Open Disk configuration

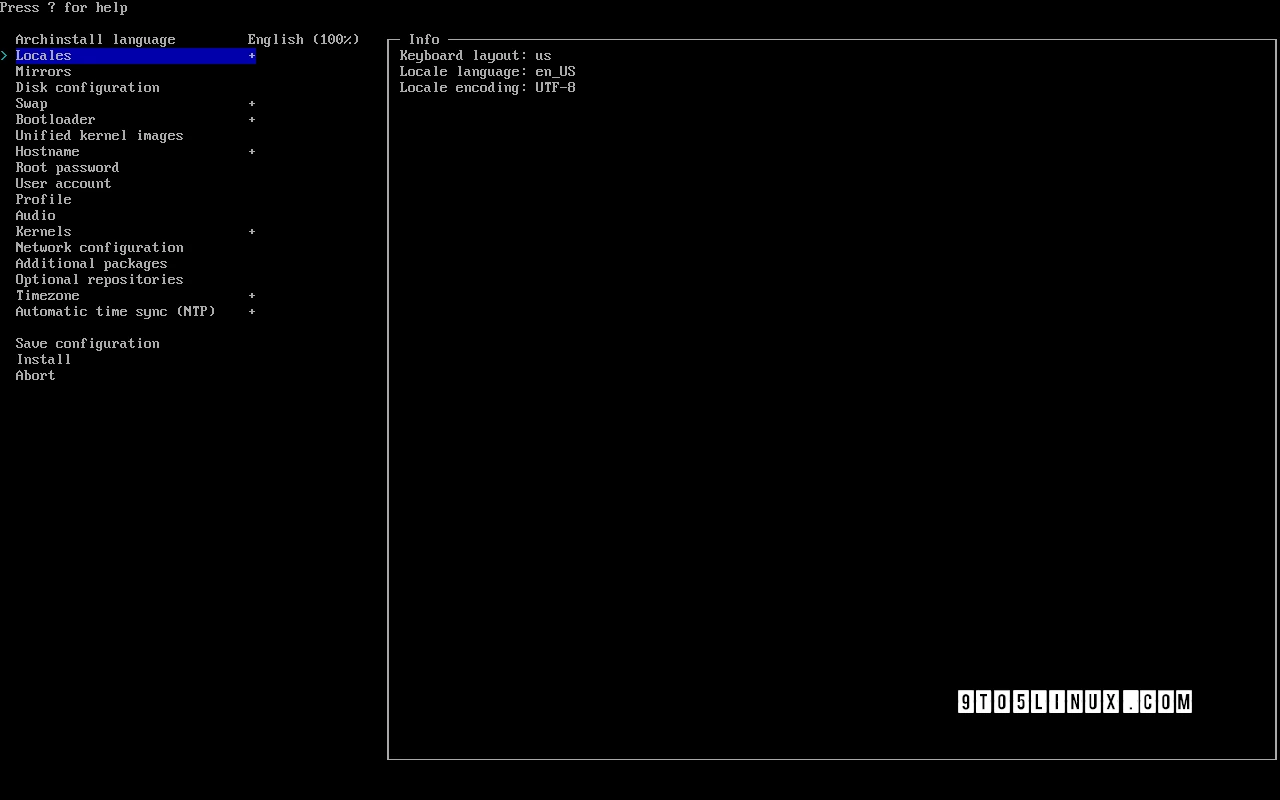pyautogui.click(x=87, y=87)
